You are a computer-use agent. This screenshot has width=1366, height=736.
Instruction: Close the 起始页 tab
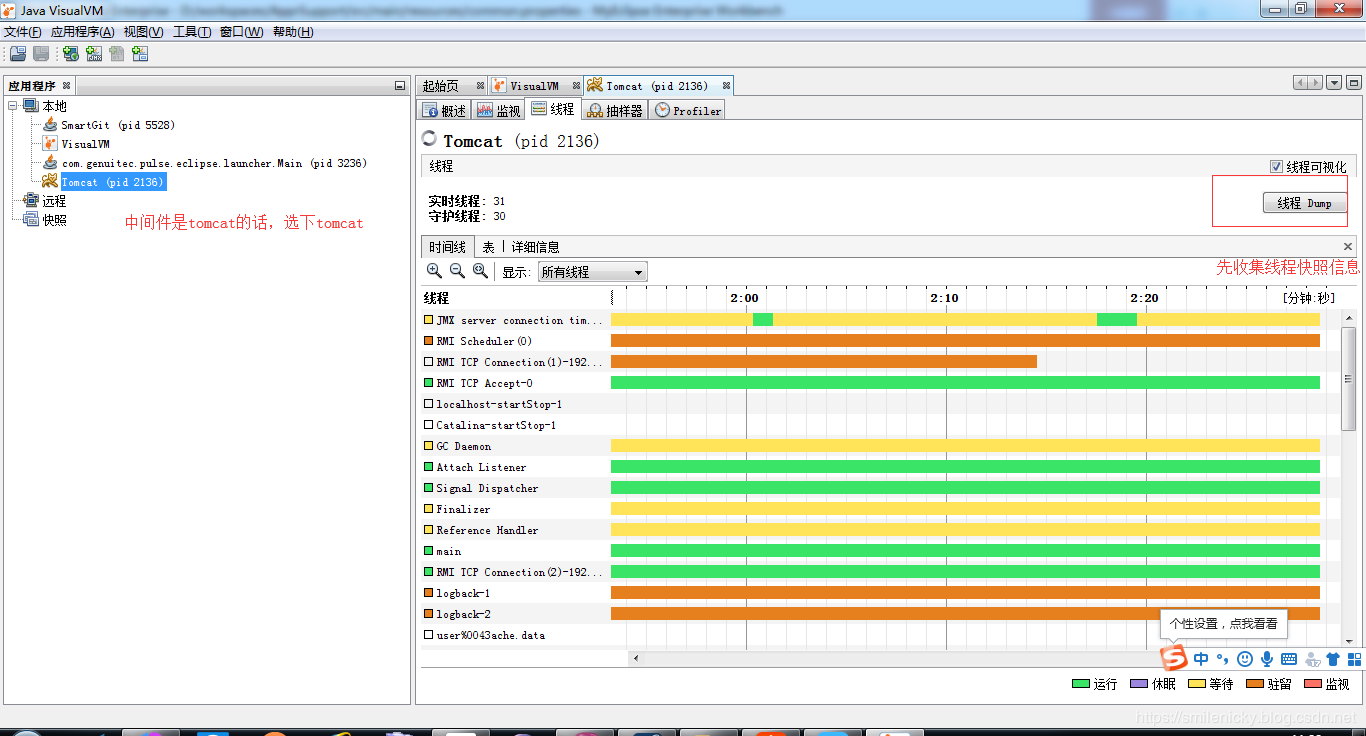pos(481,86)
